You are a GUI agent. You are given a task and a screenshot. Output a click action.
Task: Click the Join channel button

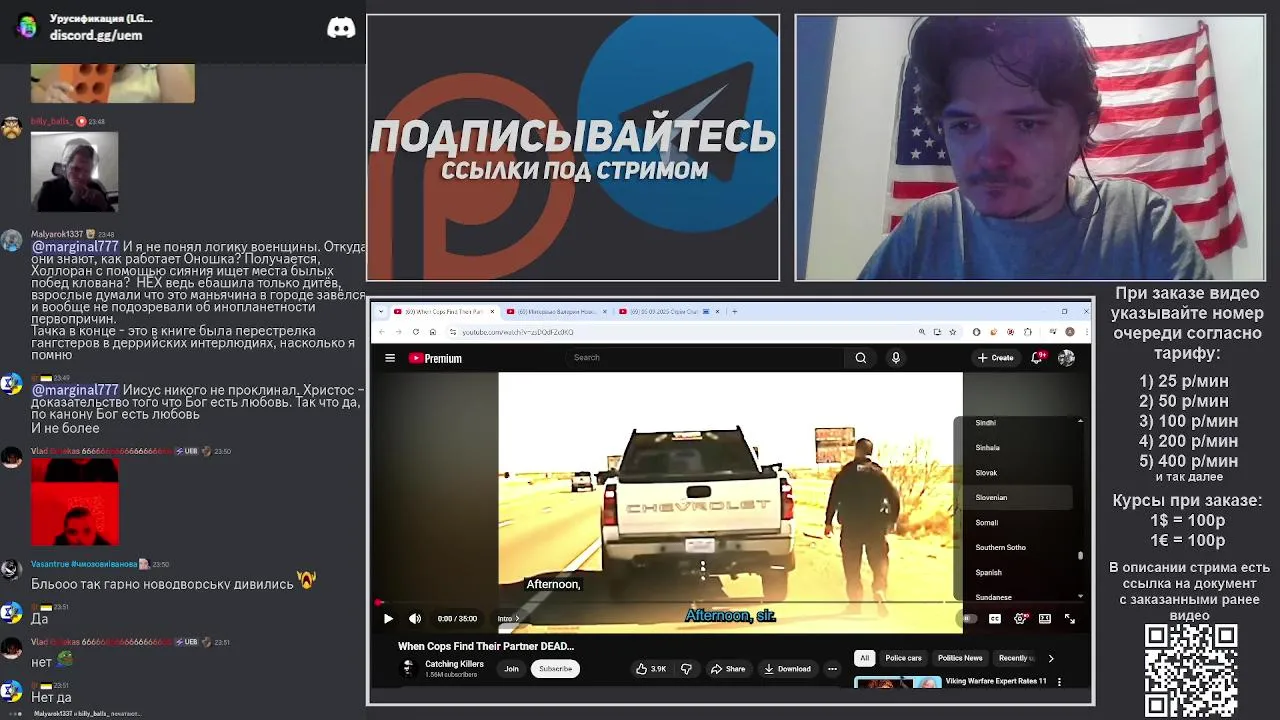(x=511, y=669)
